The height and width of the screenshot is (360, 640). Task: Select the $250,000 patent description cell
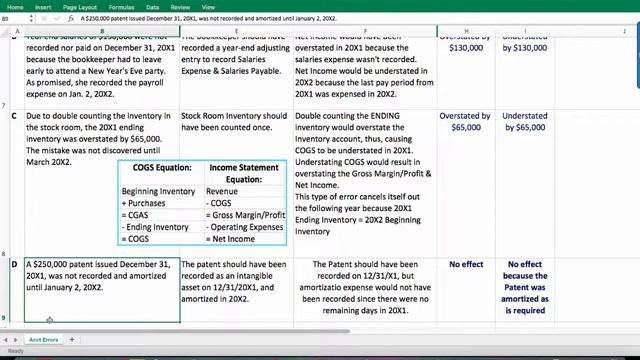tap(102, 290)
